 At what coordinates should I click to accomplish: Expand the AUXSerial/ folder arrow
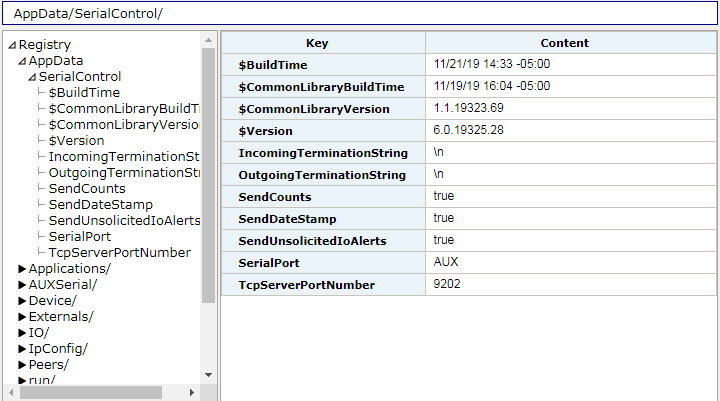pos(22,285)
